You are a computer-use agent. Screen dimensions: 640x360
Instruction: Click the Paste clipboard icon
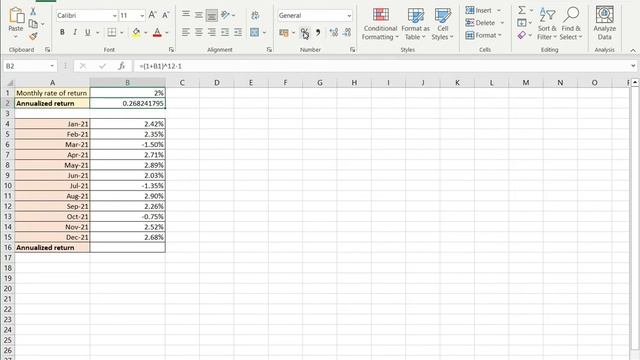tap(16, 15)
